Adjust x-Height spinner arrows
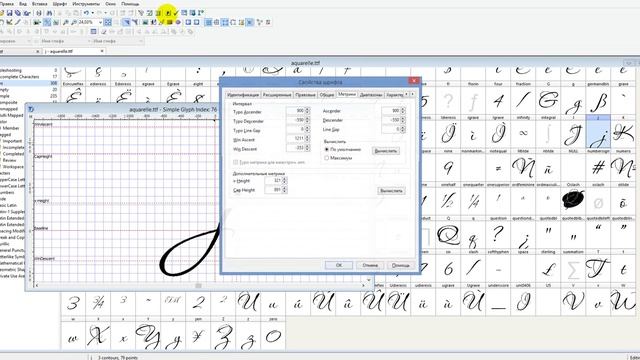 pyautogui.click(x=284, y=180)
